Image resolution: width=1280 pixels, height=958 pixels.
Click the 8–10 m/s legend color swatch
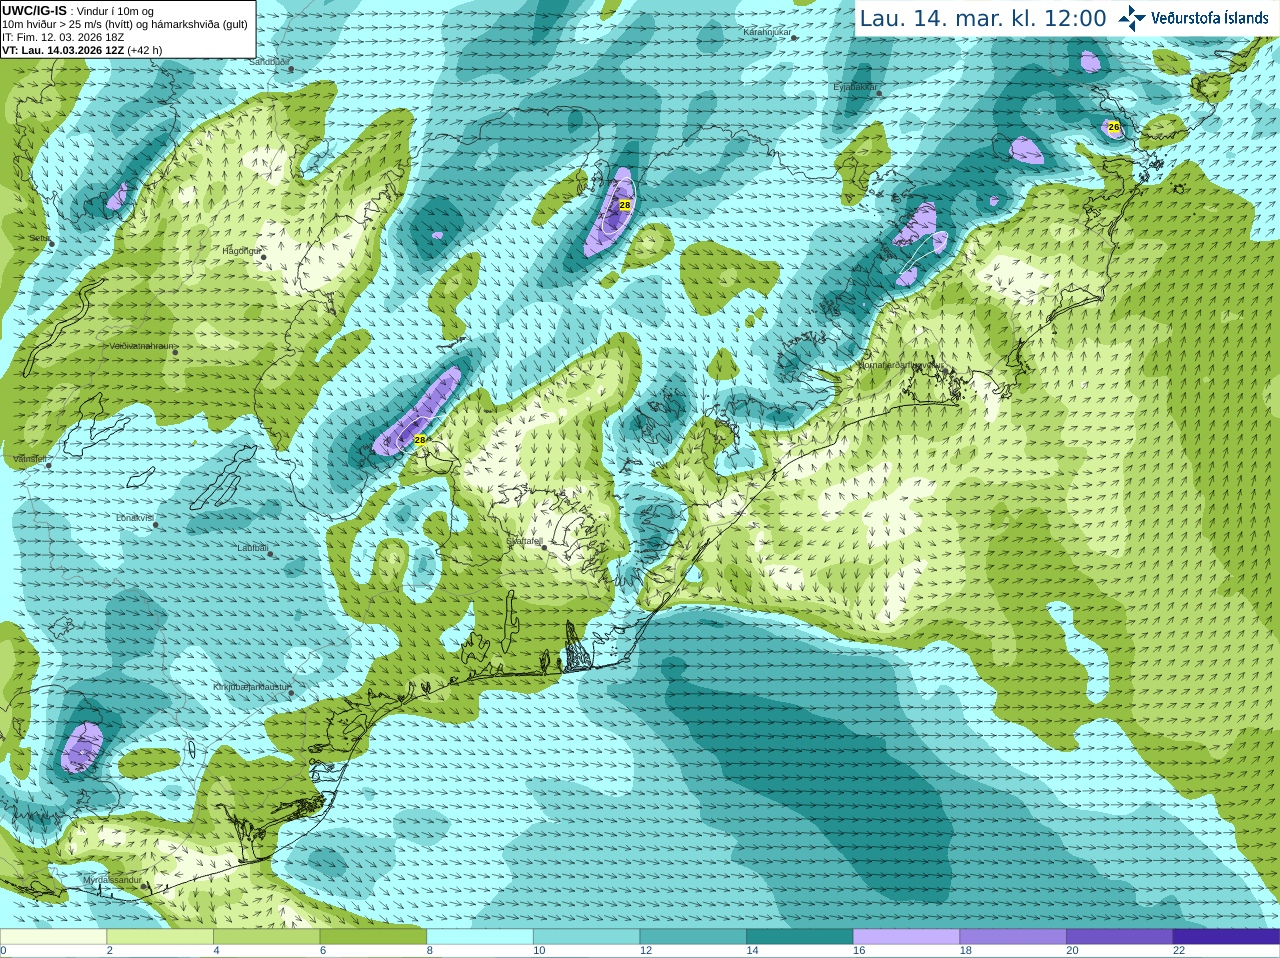tap(480, 936)
